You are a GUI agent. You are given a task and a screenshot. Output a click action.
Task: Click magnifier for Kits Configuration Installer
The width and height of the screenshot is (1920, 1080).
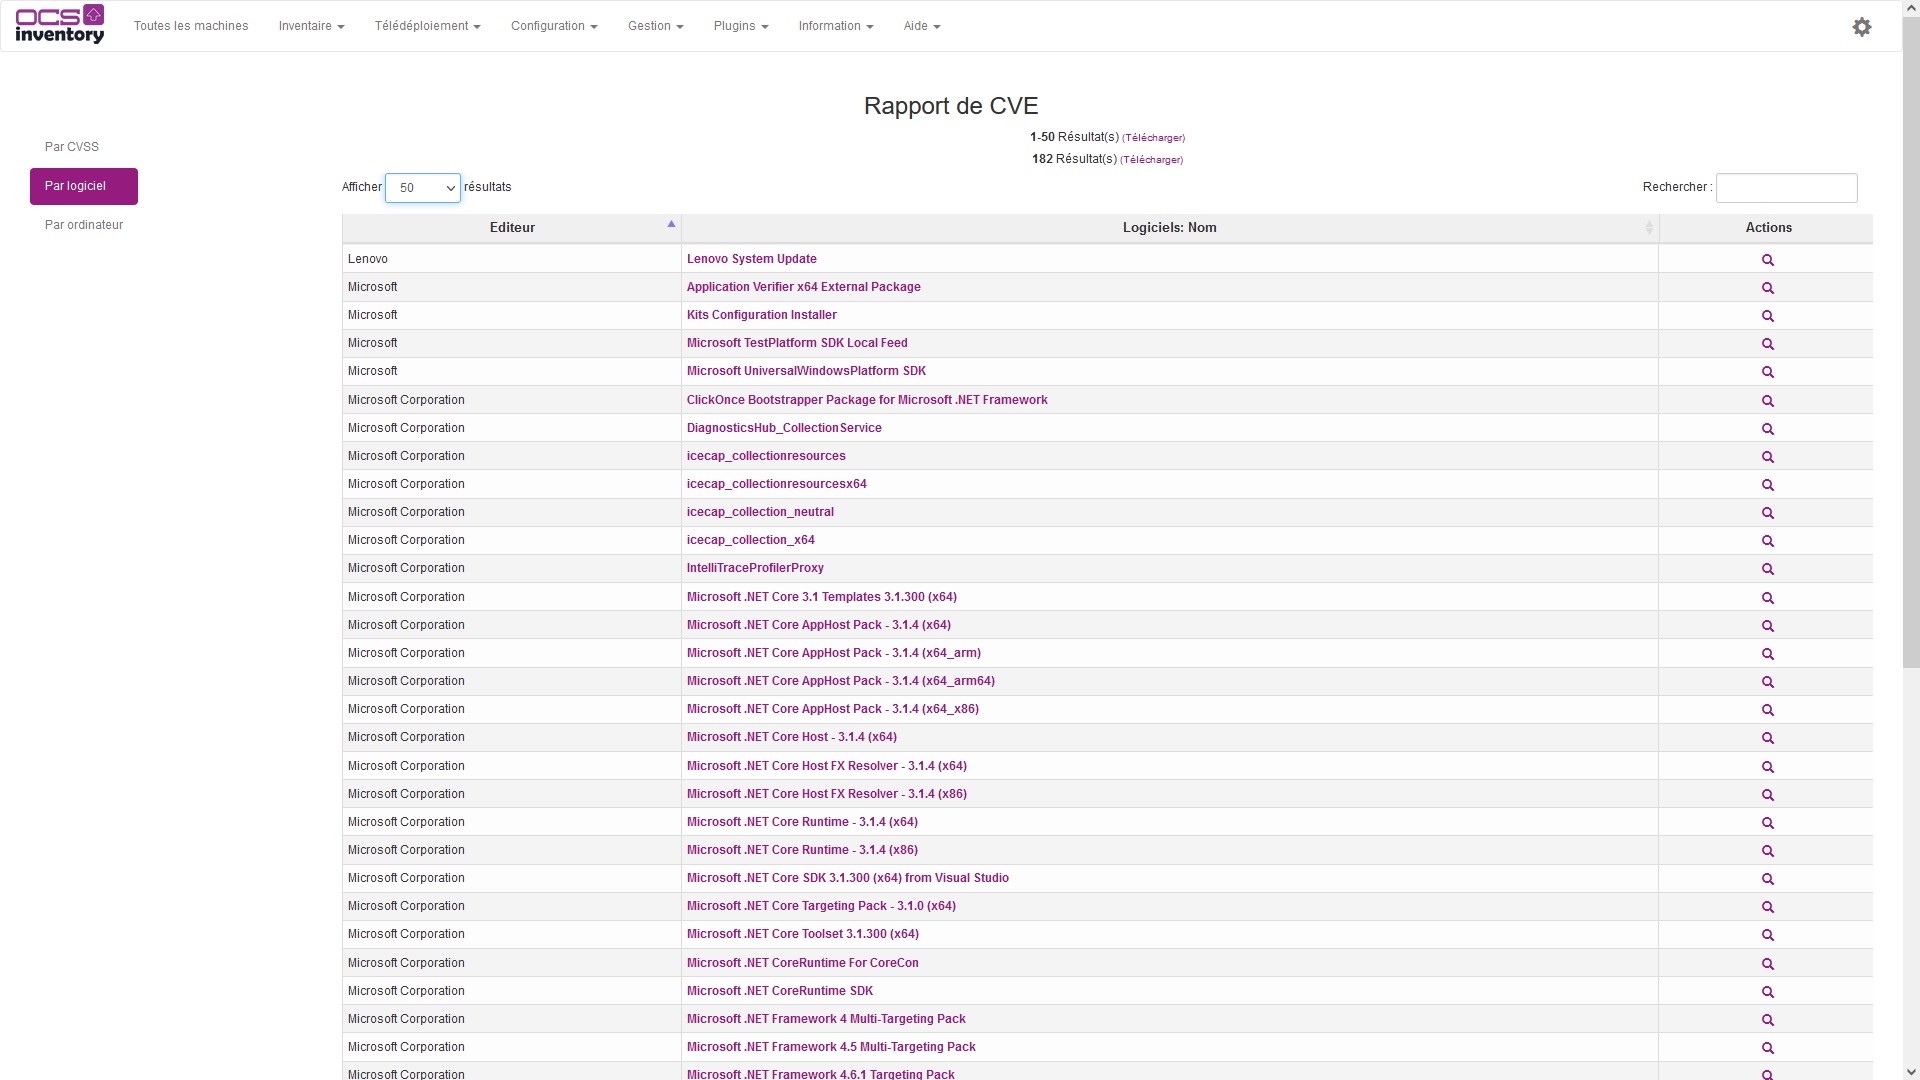(1767, 316)
